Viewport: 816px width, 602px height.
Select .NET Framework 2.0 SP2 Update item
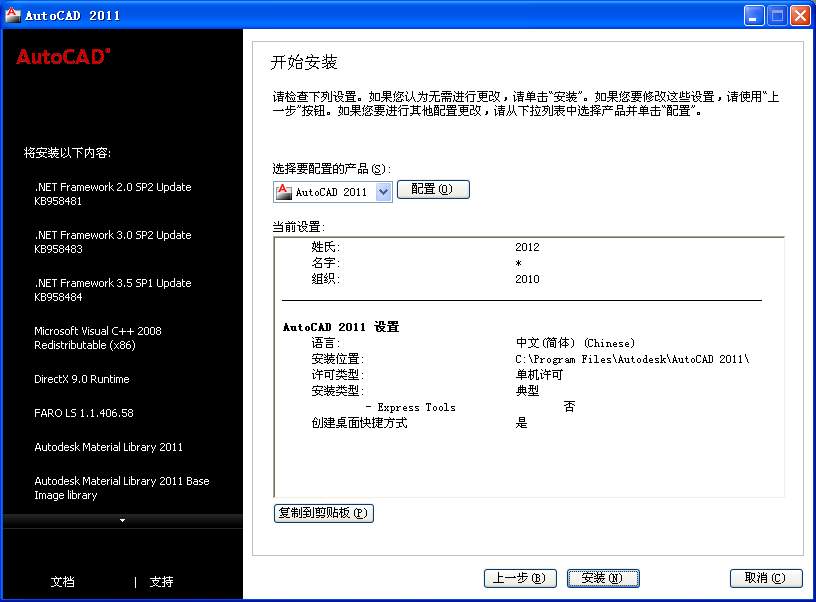pos(112,194)
